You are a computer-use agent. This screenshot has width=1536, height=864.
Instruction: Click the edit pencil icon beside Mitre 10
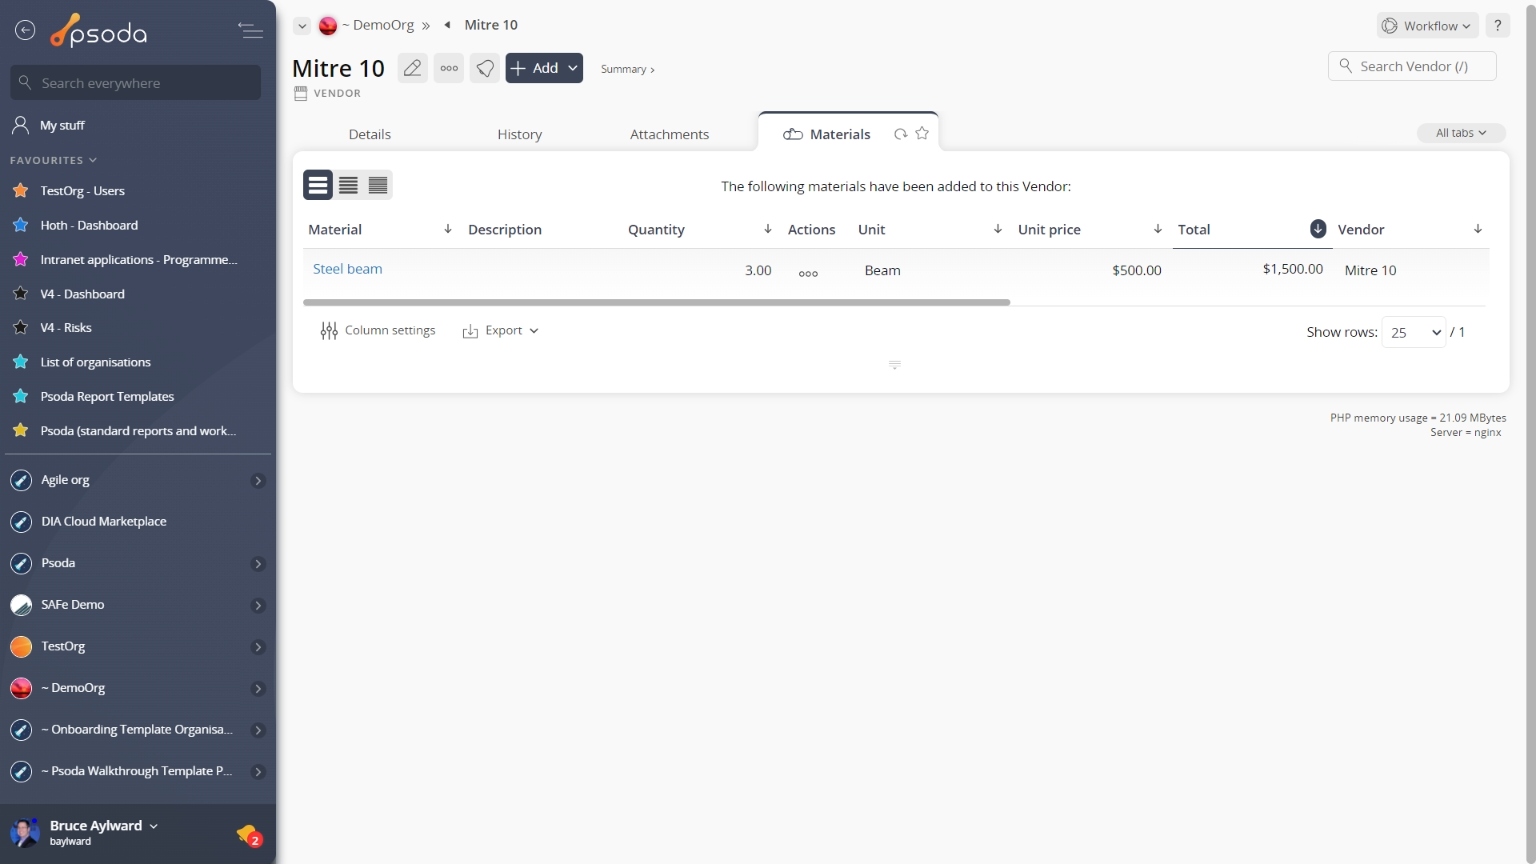(x=412, y=68)
